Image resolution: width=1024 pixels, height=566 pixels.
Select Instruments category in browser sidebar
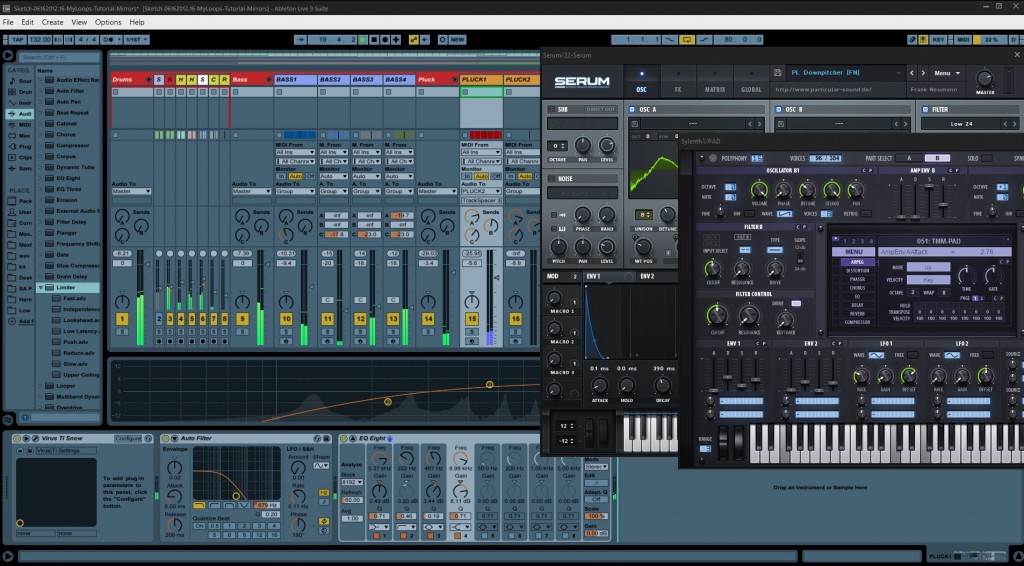[x=20, y=102]
